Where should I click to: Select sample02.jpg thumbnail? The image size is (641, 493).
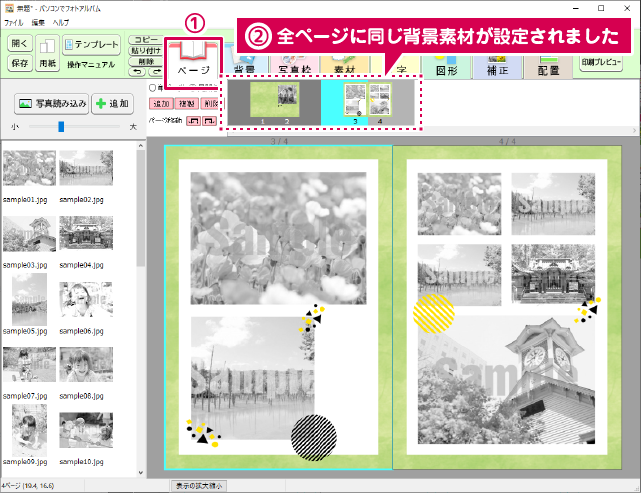point(86,168)
